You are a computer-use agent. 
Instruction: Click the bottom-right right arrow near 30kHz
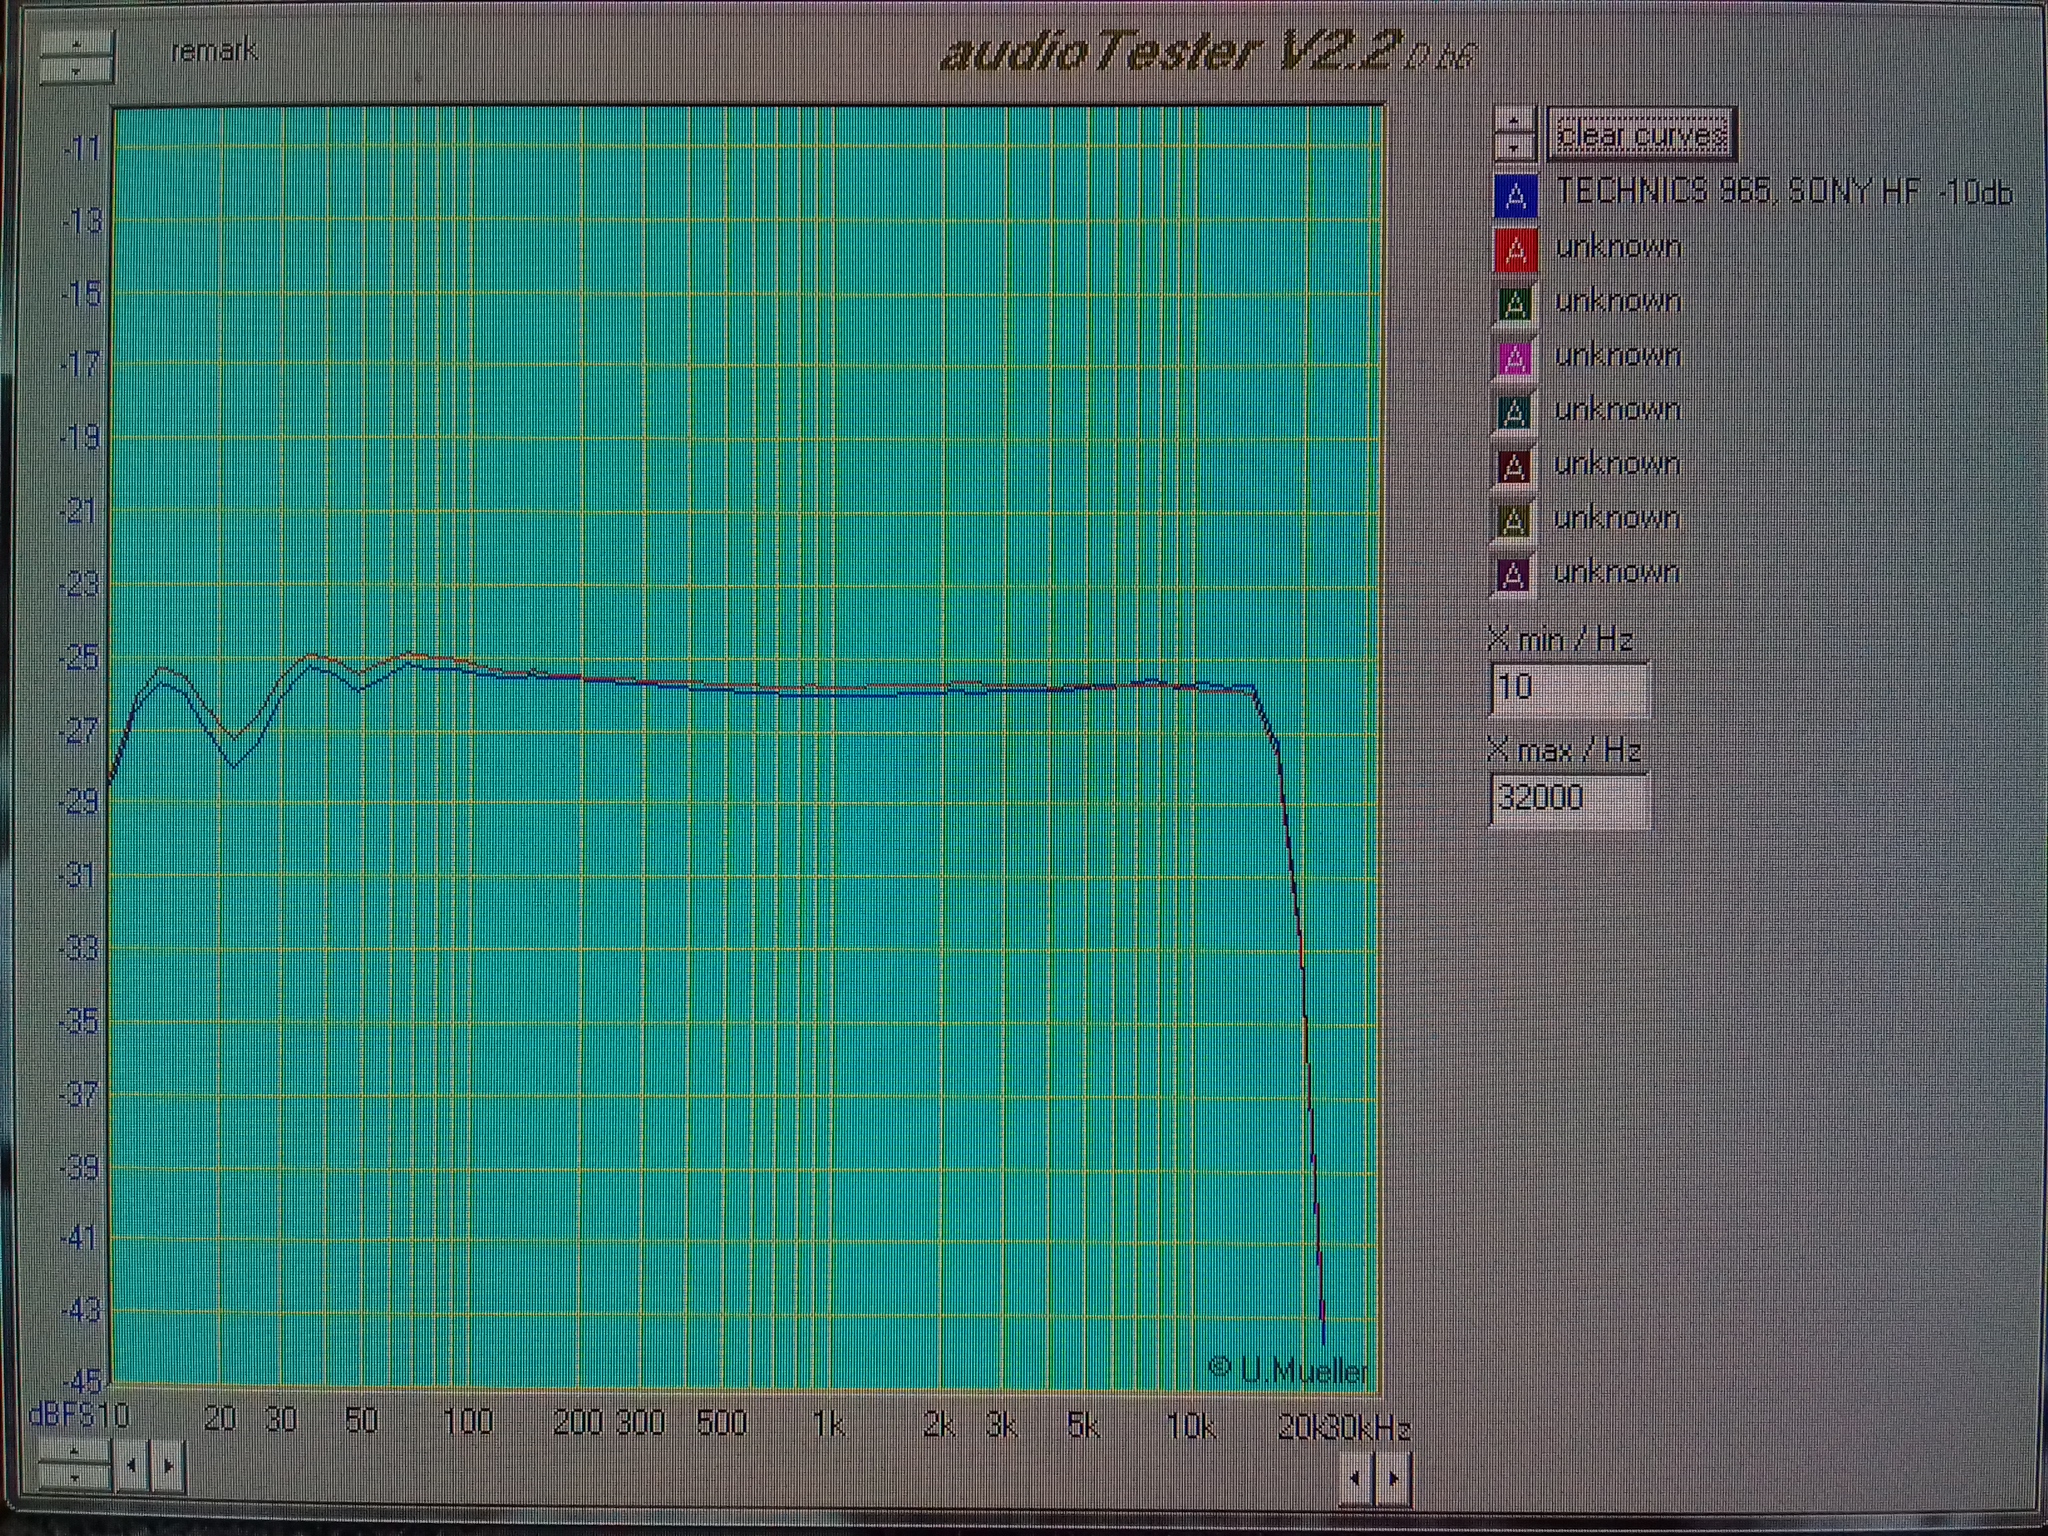click(1394, 1478)
